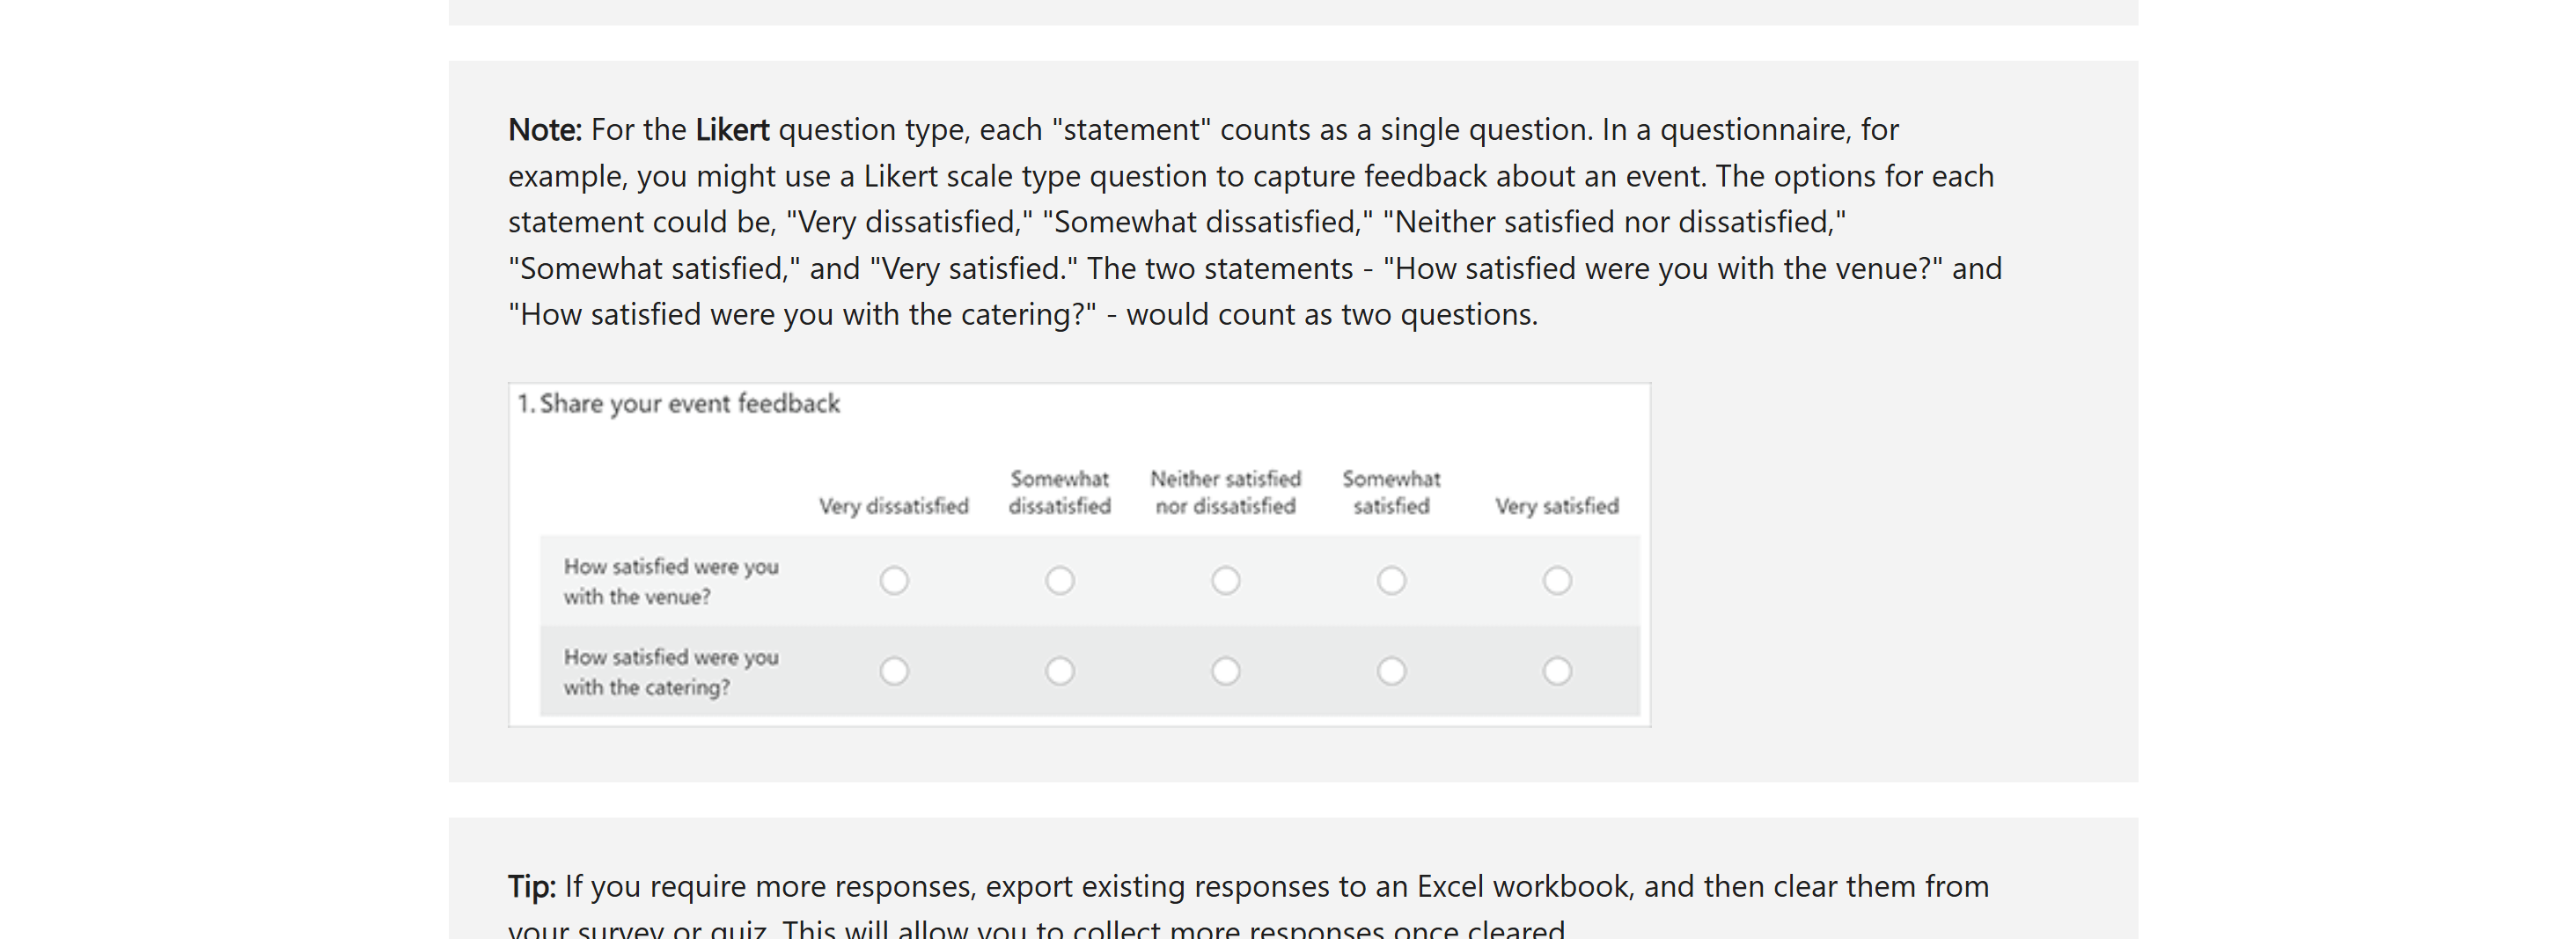Viewport: 2576px width, 939px height.
Task: Select Very satisfied for the catering question
Action: tap(1556, 670)
